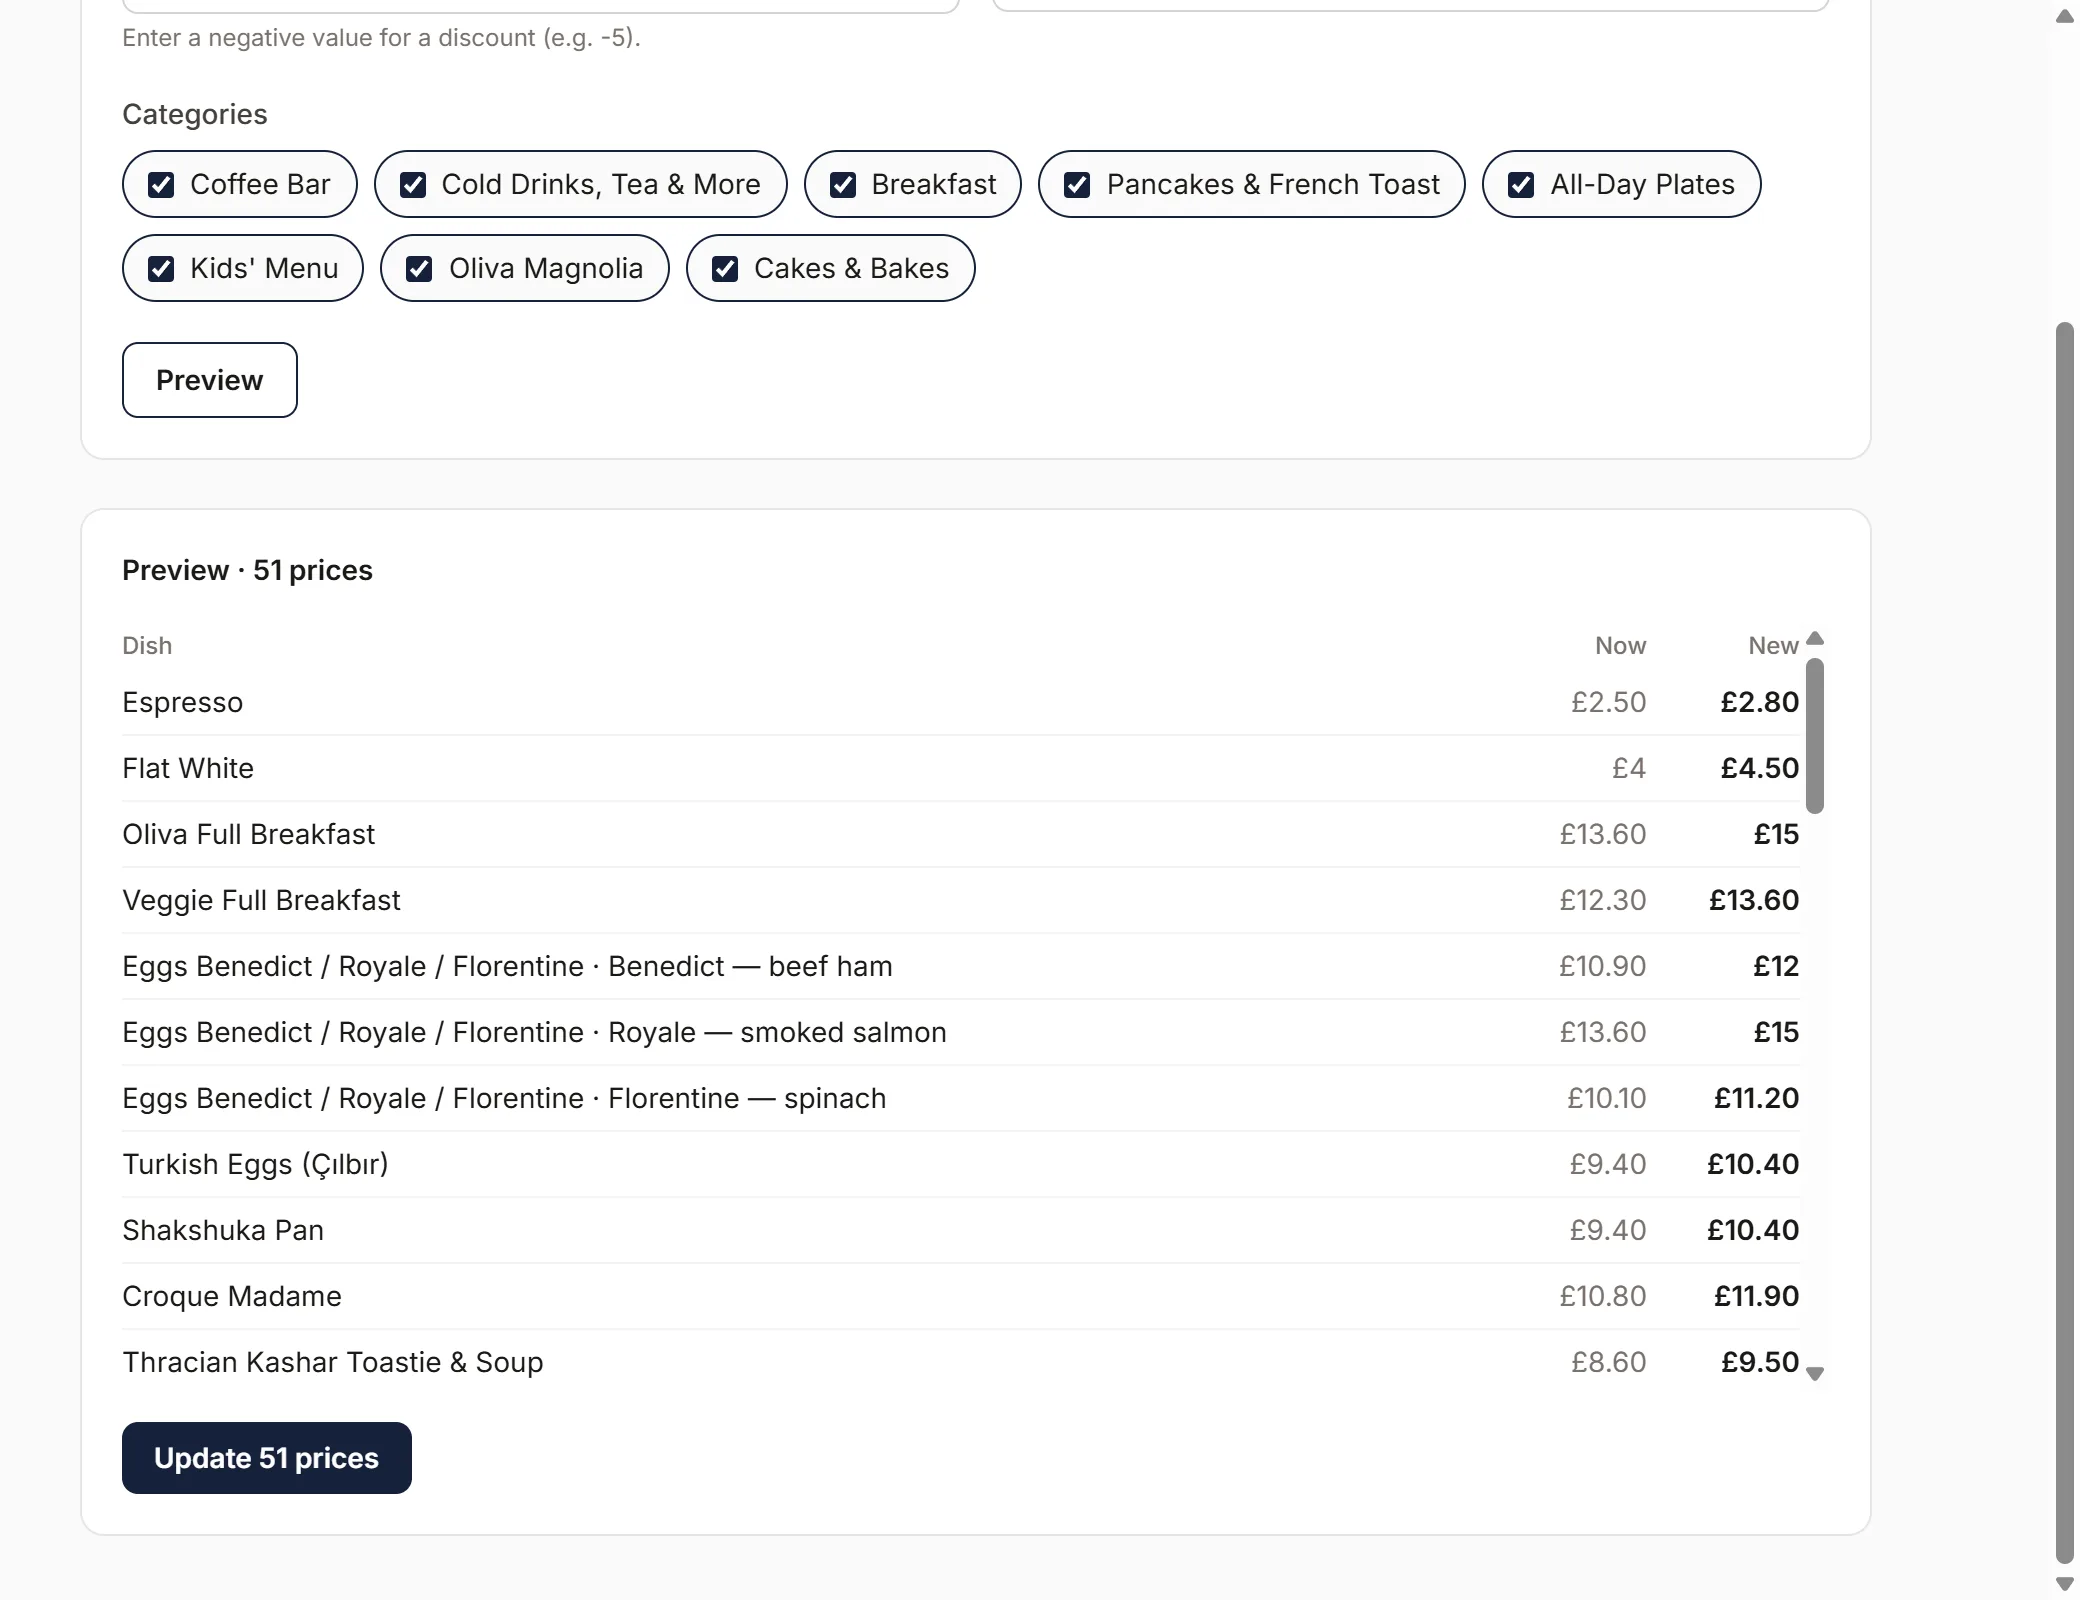2080x1600 pixels.
Task: Click the page scroll-down arrow
Action: tap(2064, 1584)
